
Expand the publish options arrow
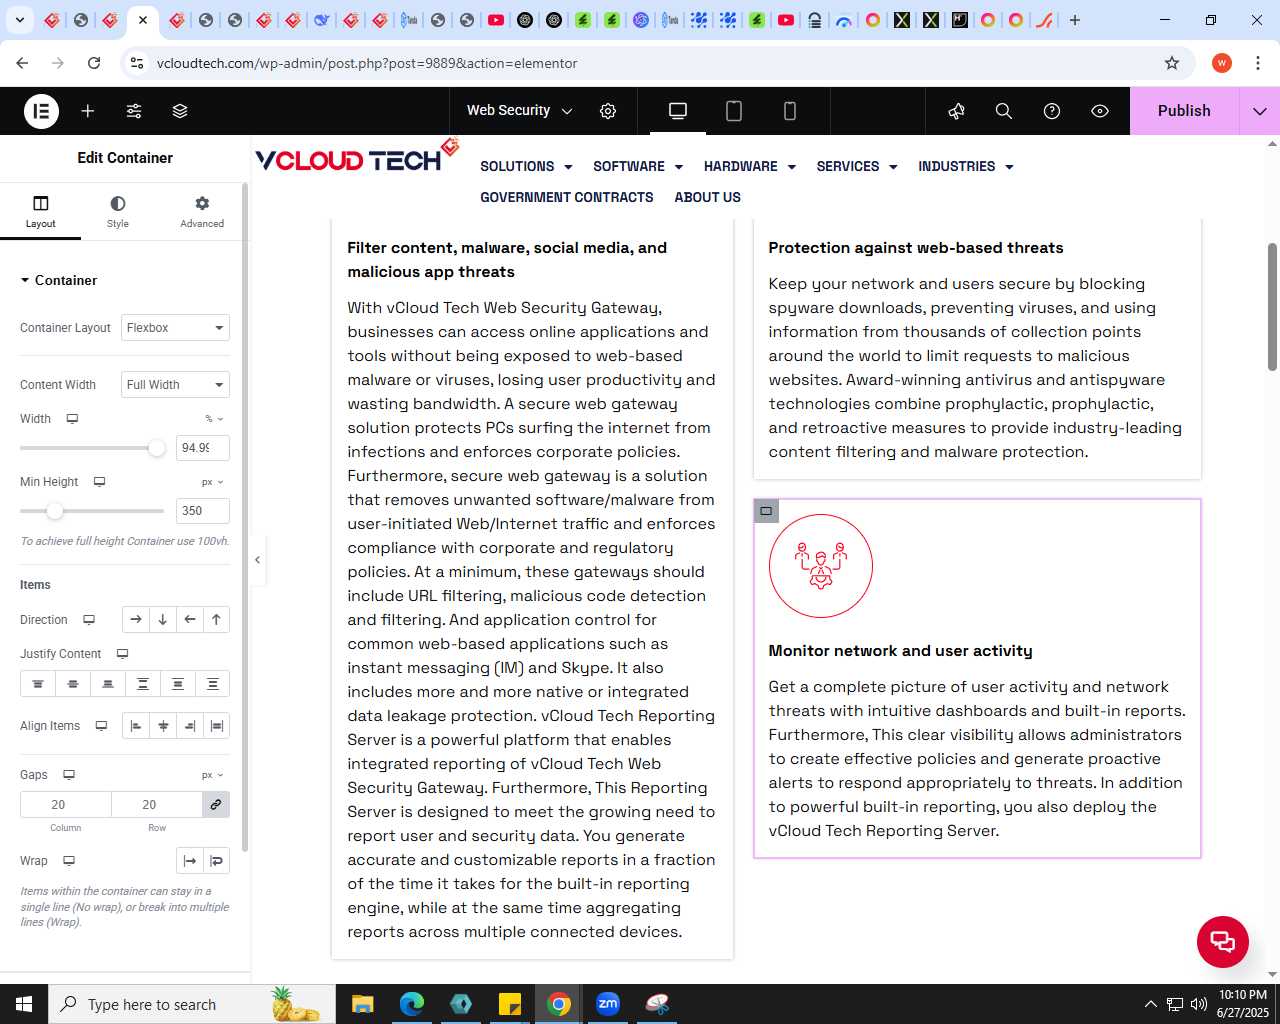click(x=1260, y=111)
